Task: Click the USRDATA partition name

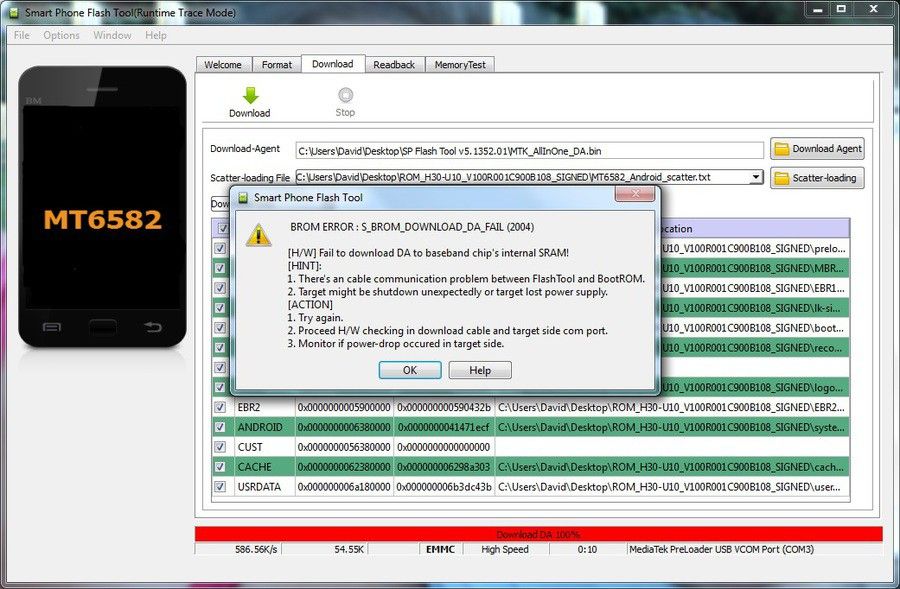Action: (259, 487)
